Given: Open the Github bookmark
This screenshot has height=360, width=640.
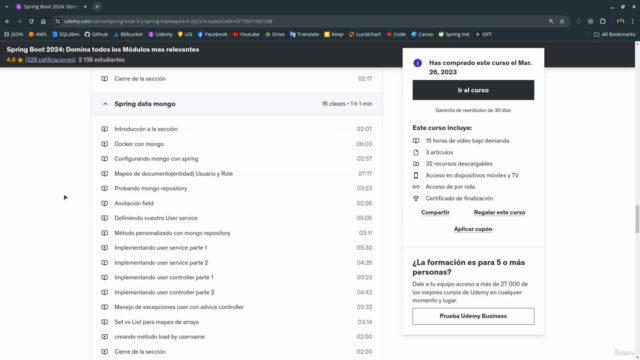Looking at the screenshot, I should 96,34.
